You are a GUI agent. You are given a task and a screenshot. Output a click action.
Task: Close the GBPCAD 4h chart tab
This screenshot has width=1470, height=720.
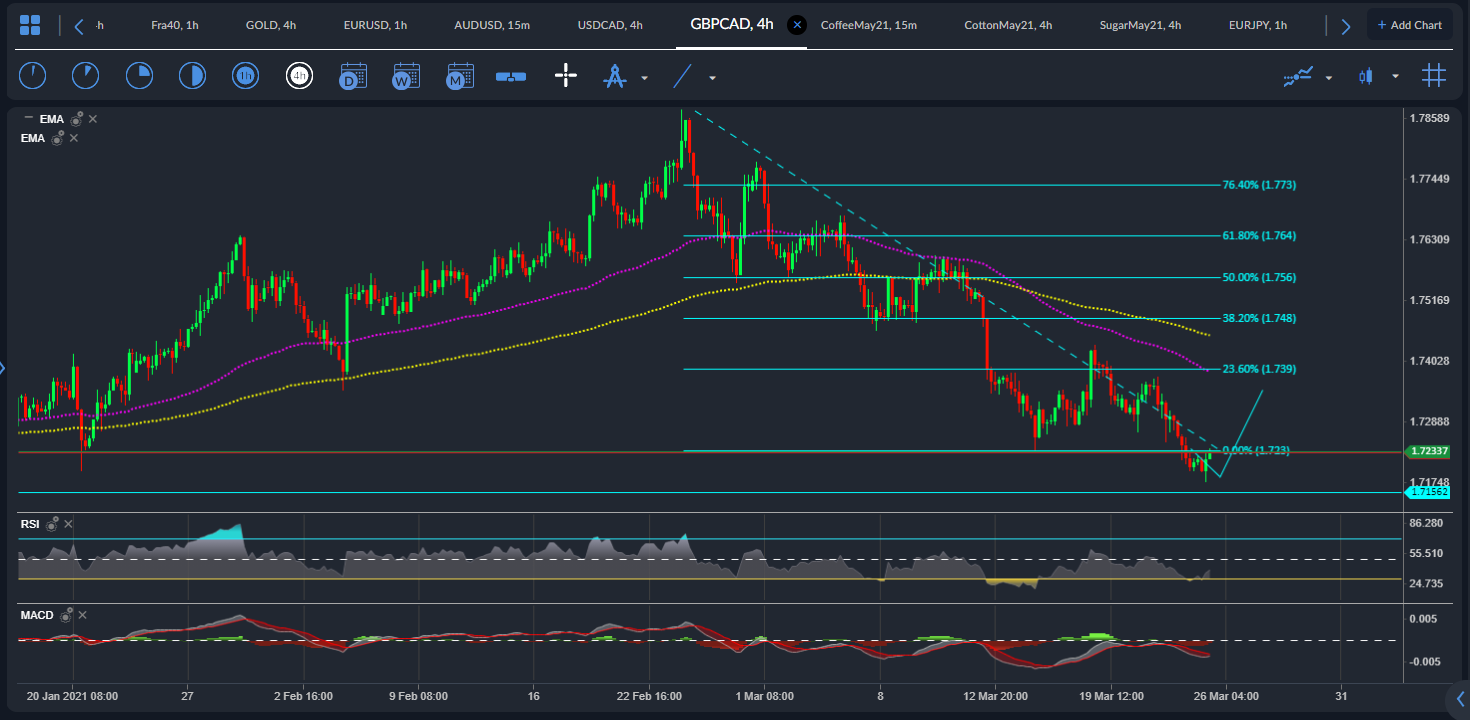point(797,25)
